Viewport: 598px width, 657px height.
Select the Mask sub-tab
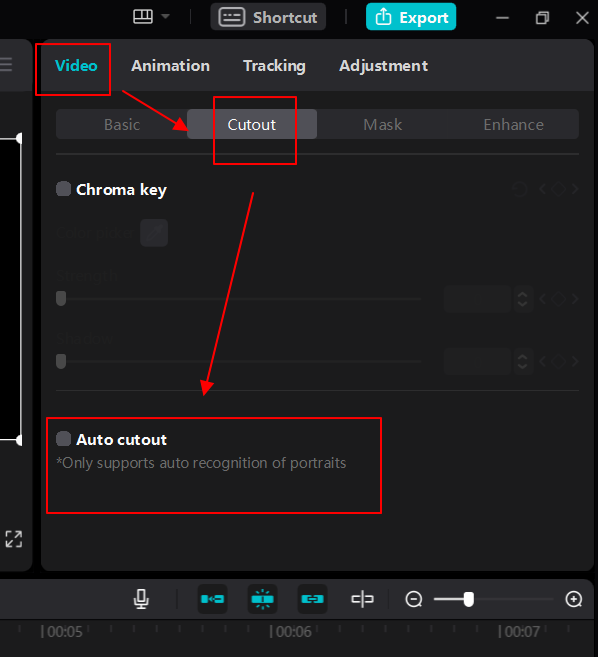point(382,124)
